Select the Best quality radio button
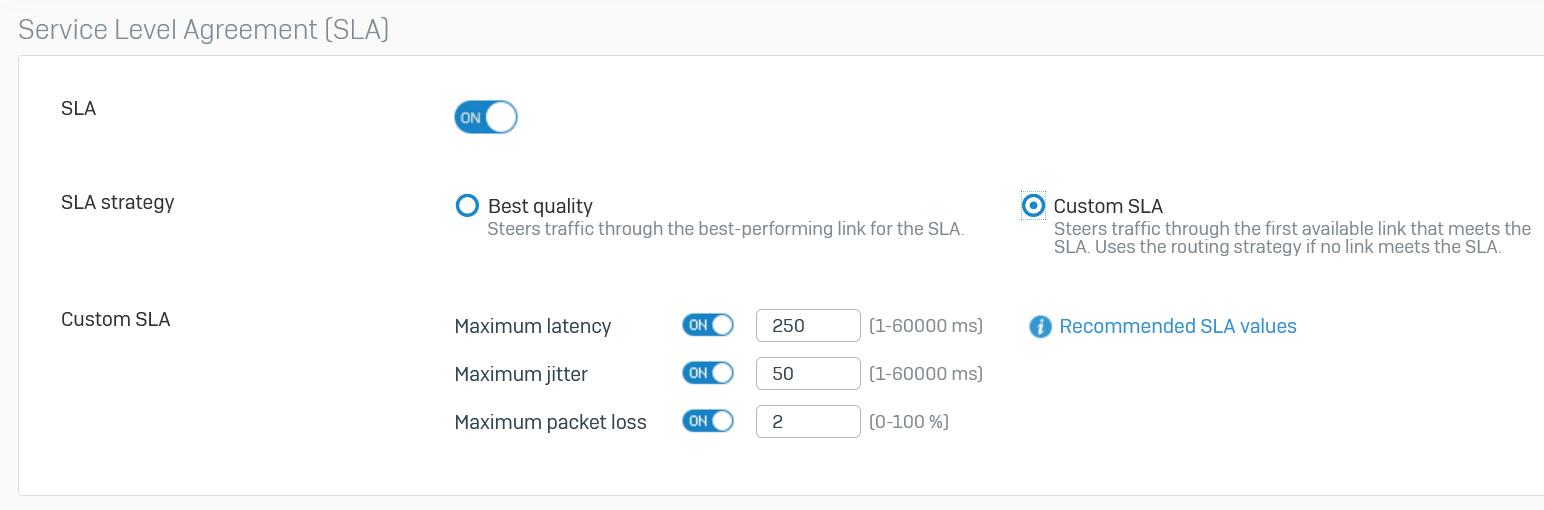This screenshot has height=510, width=1544. click(x=467, y=206)
